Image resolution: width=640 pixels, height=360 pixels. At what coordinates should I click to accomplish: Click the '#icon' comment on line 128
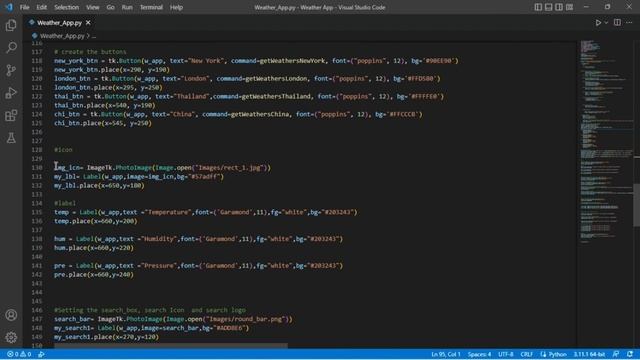click(63, 150)
